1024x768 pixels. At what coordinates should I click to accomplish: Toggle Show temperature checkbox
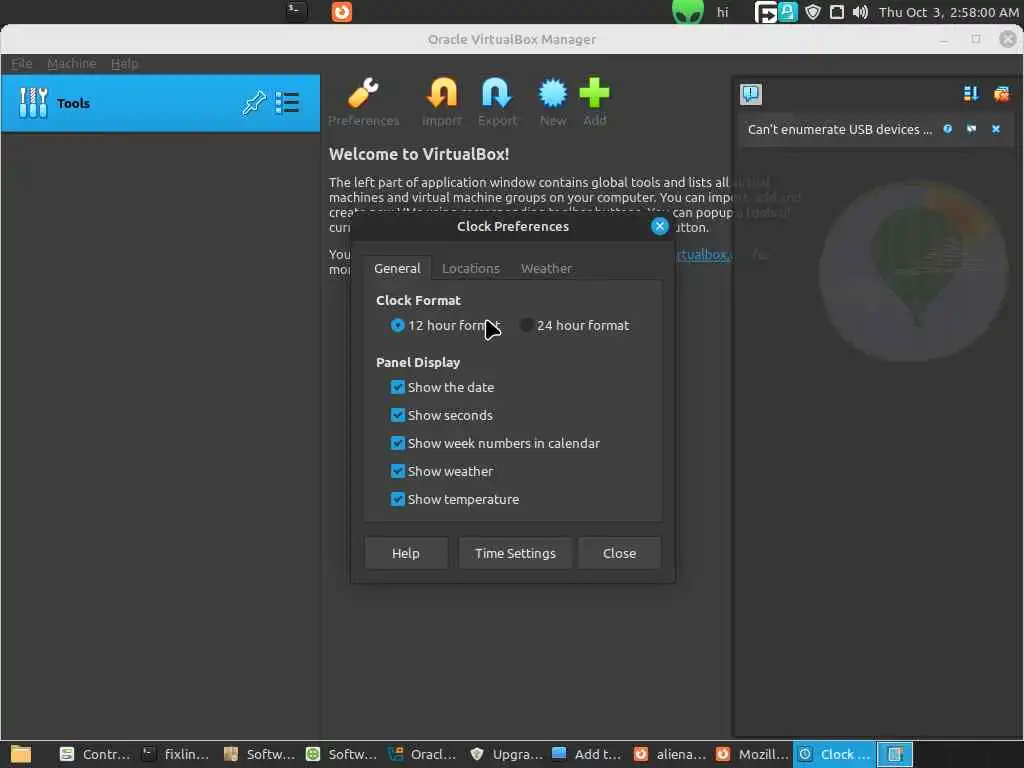[397, 500]
